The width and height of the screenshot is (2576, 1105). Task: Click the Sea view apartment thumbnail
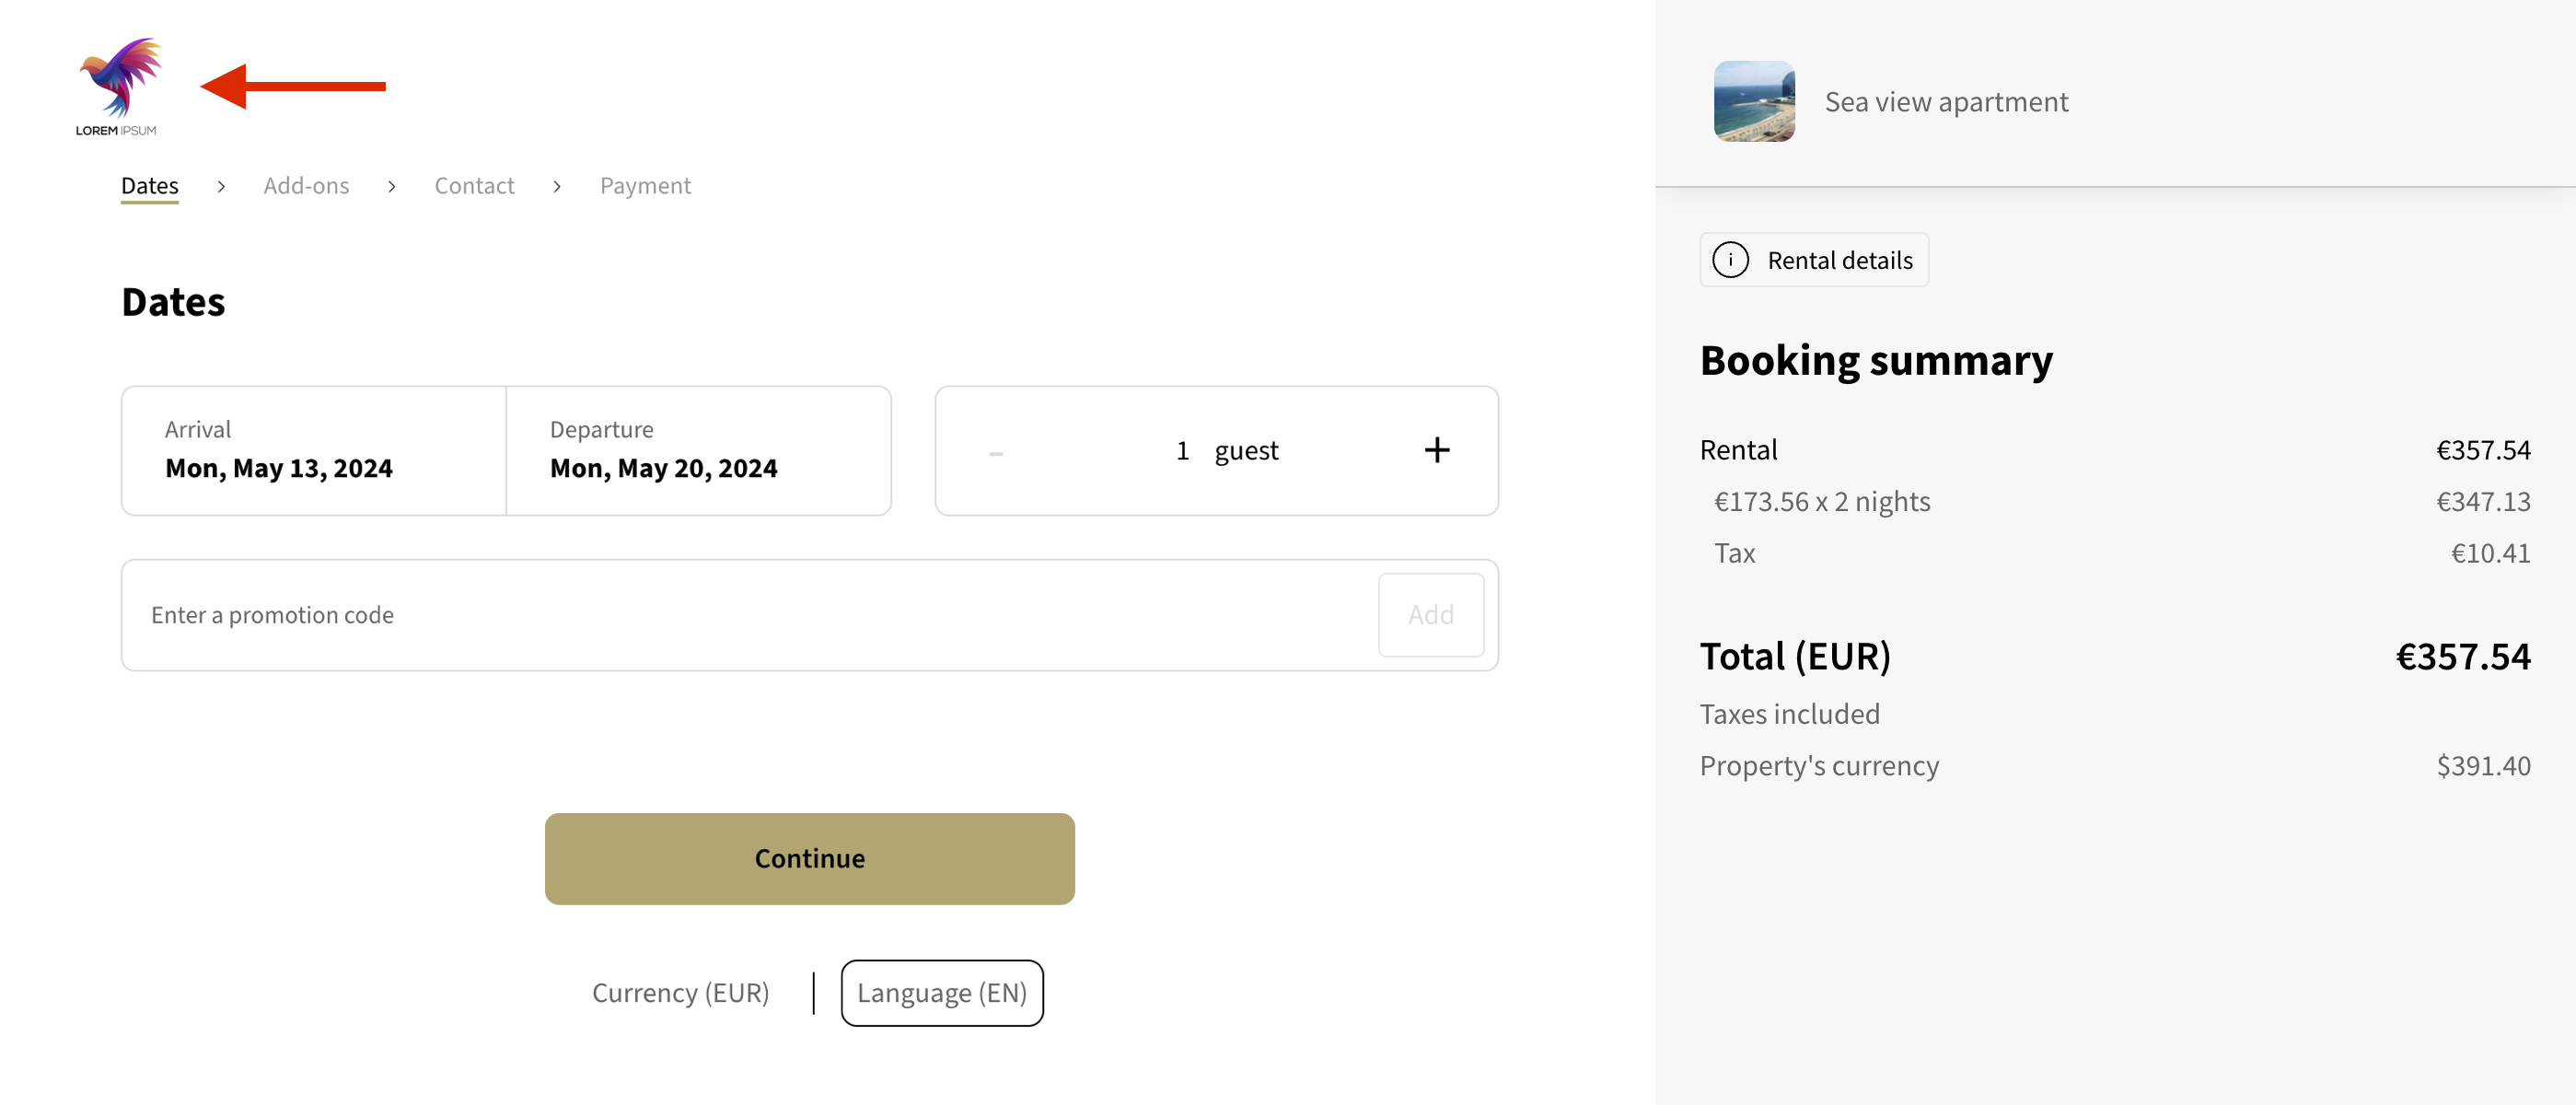pyautogui.click(x=1753, y=101)
